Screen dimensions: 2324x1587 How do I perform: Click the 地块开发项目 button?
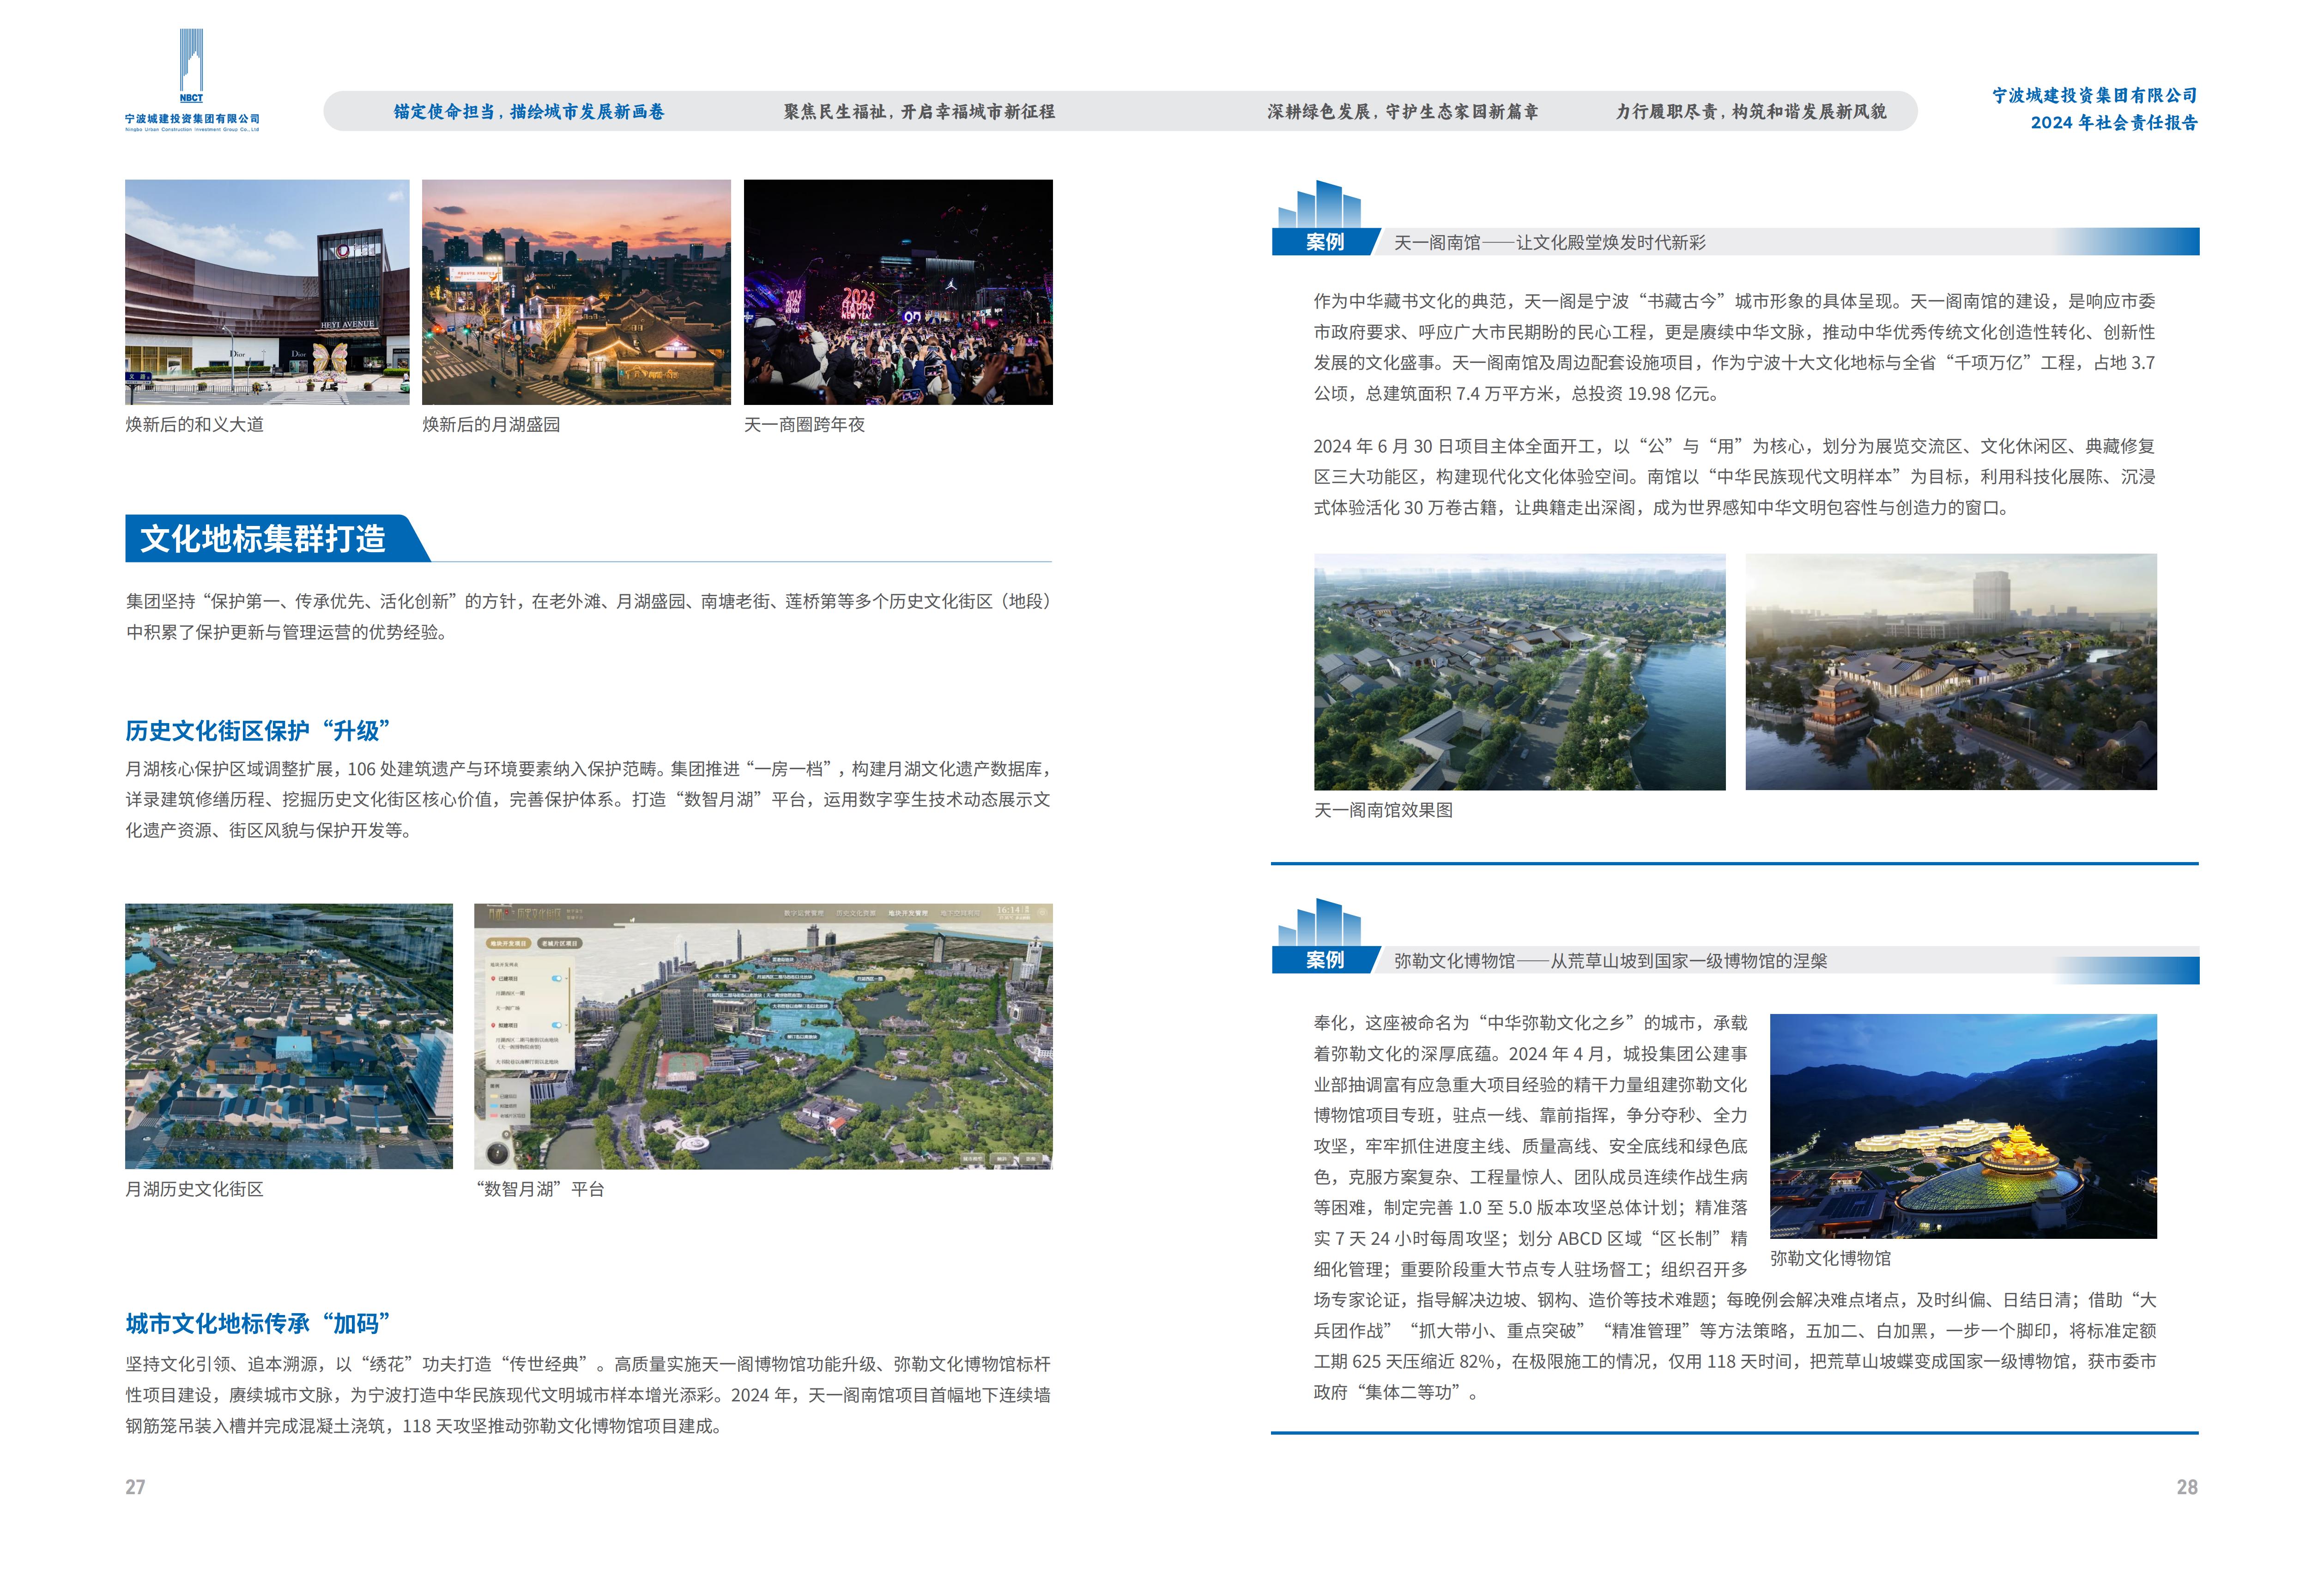pyautogui.click(x=508, y=944)
